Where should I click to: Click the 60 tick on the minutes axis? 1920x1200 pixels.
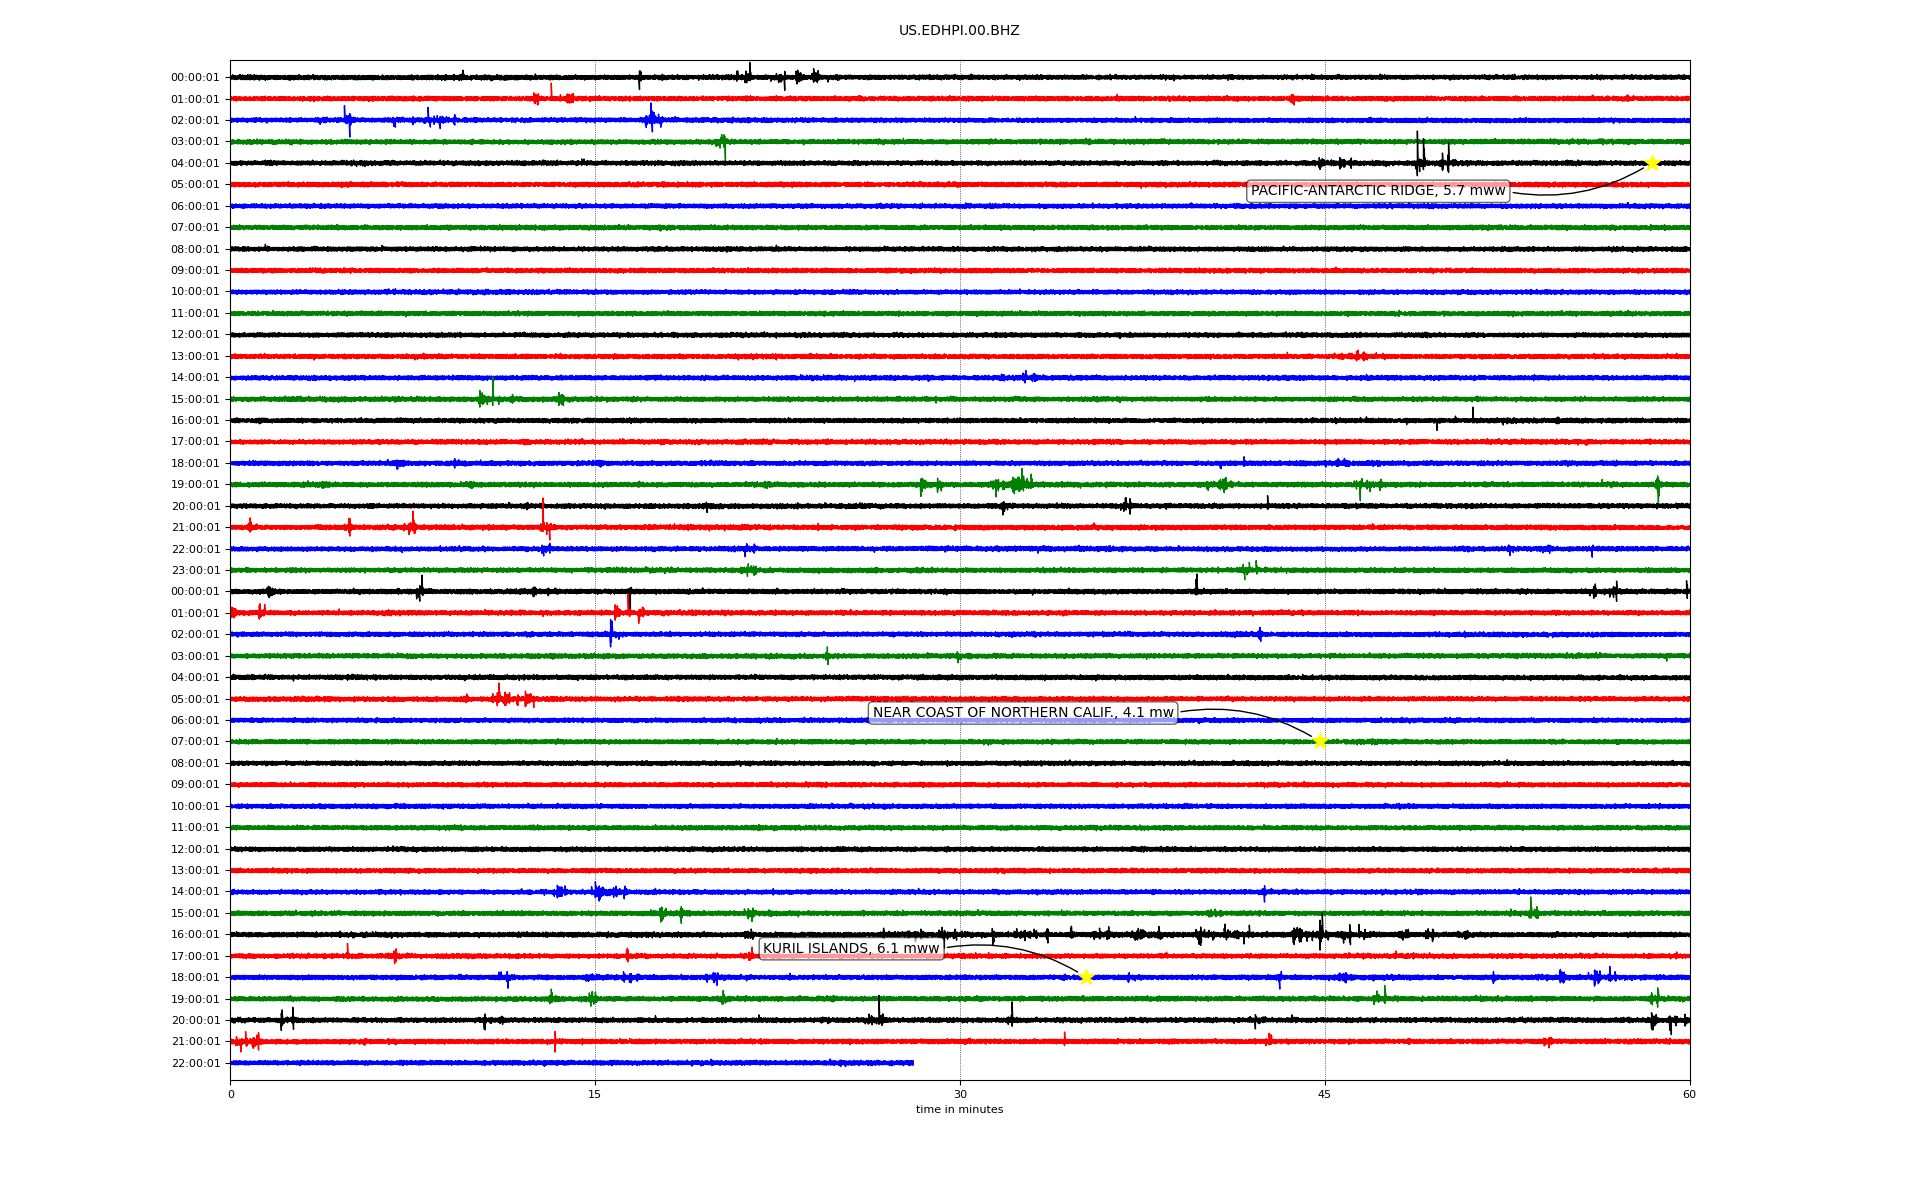click(x=1689, y=1095)
